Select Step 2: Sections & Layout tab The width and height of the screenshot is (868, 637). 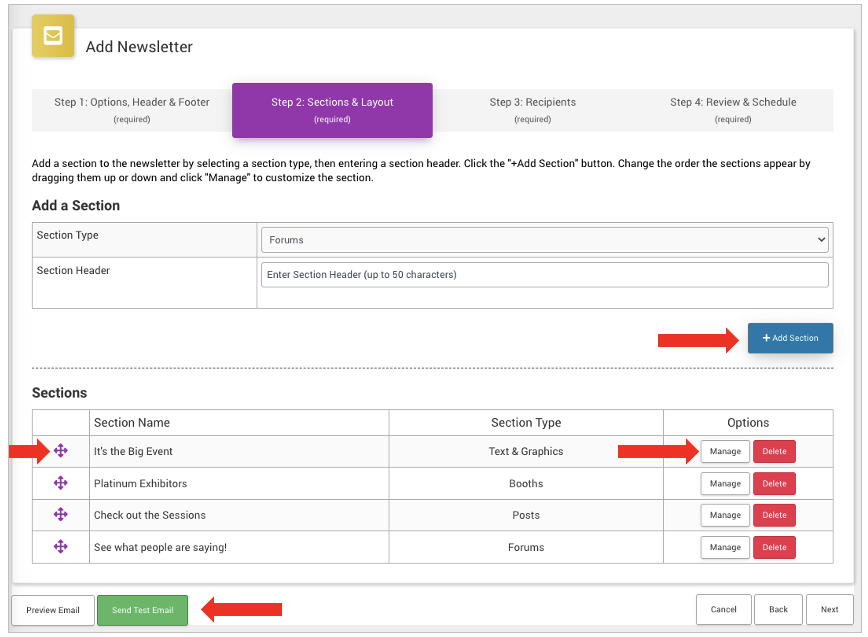(x=332, y=109)
